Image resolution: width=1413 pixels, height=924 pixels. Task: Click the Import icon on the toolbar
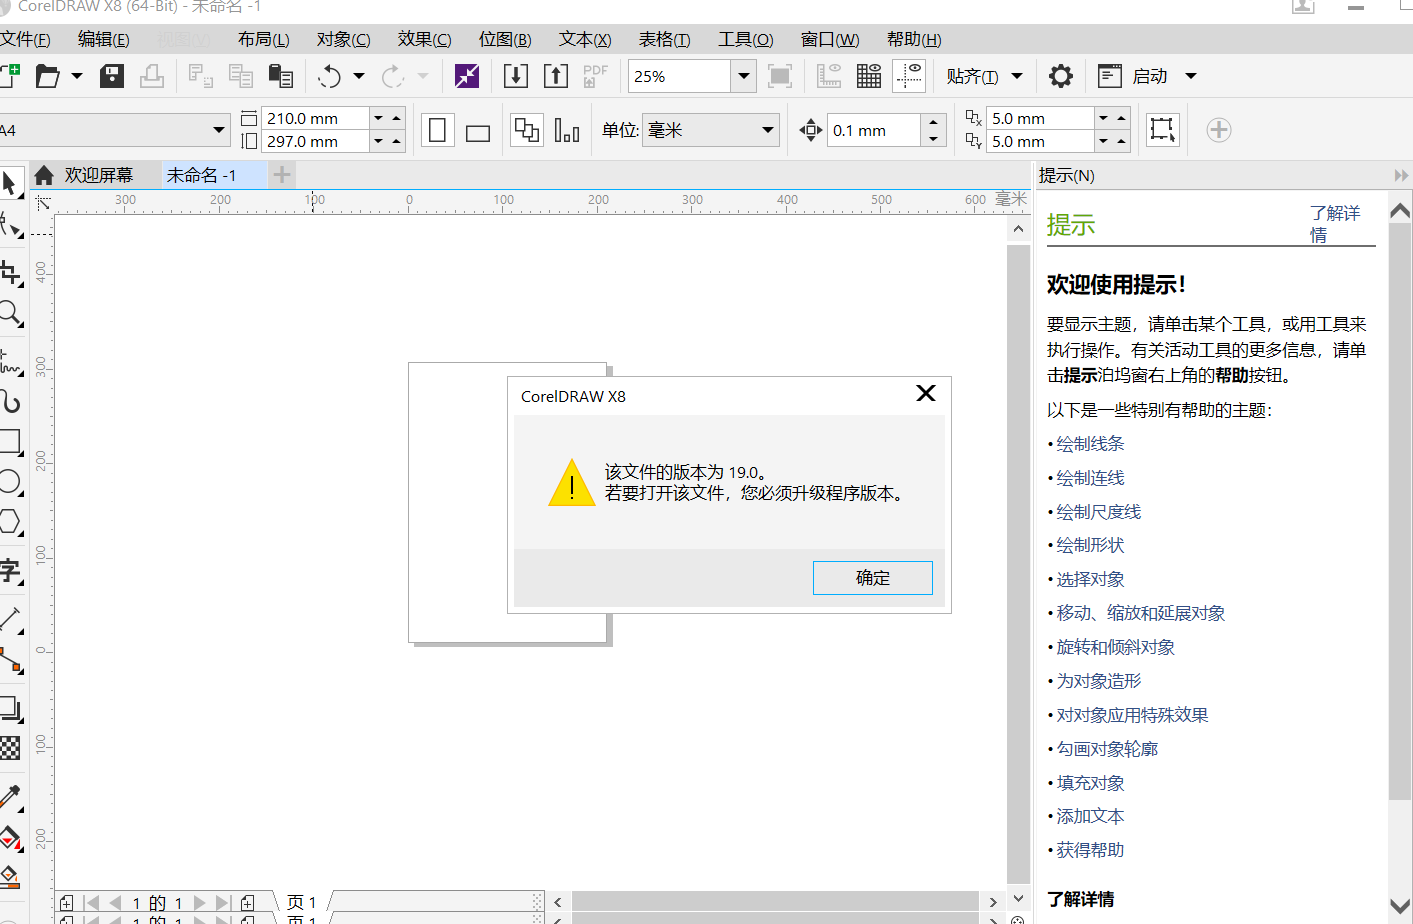click(515, 76)
